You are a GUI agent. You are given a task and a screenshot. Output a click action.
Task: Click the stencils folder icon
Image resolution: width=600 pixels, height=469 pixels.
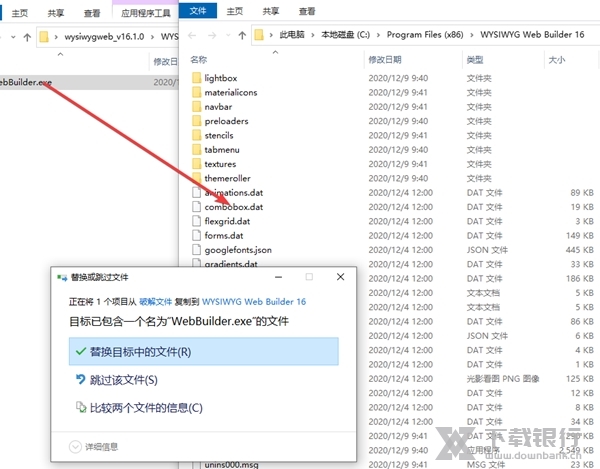click(x=197, y=135)
